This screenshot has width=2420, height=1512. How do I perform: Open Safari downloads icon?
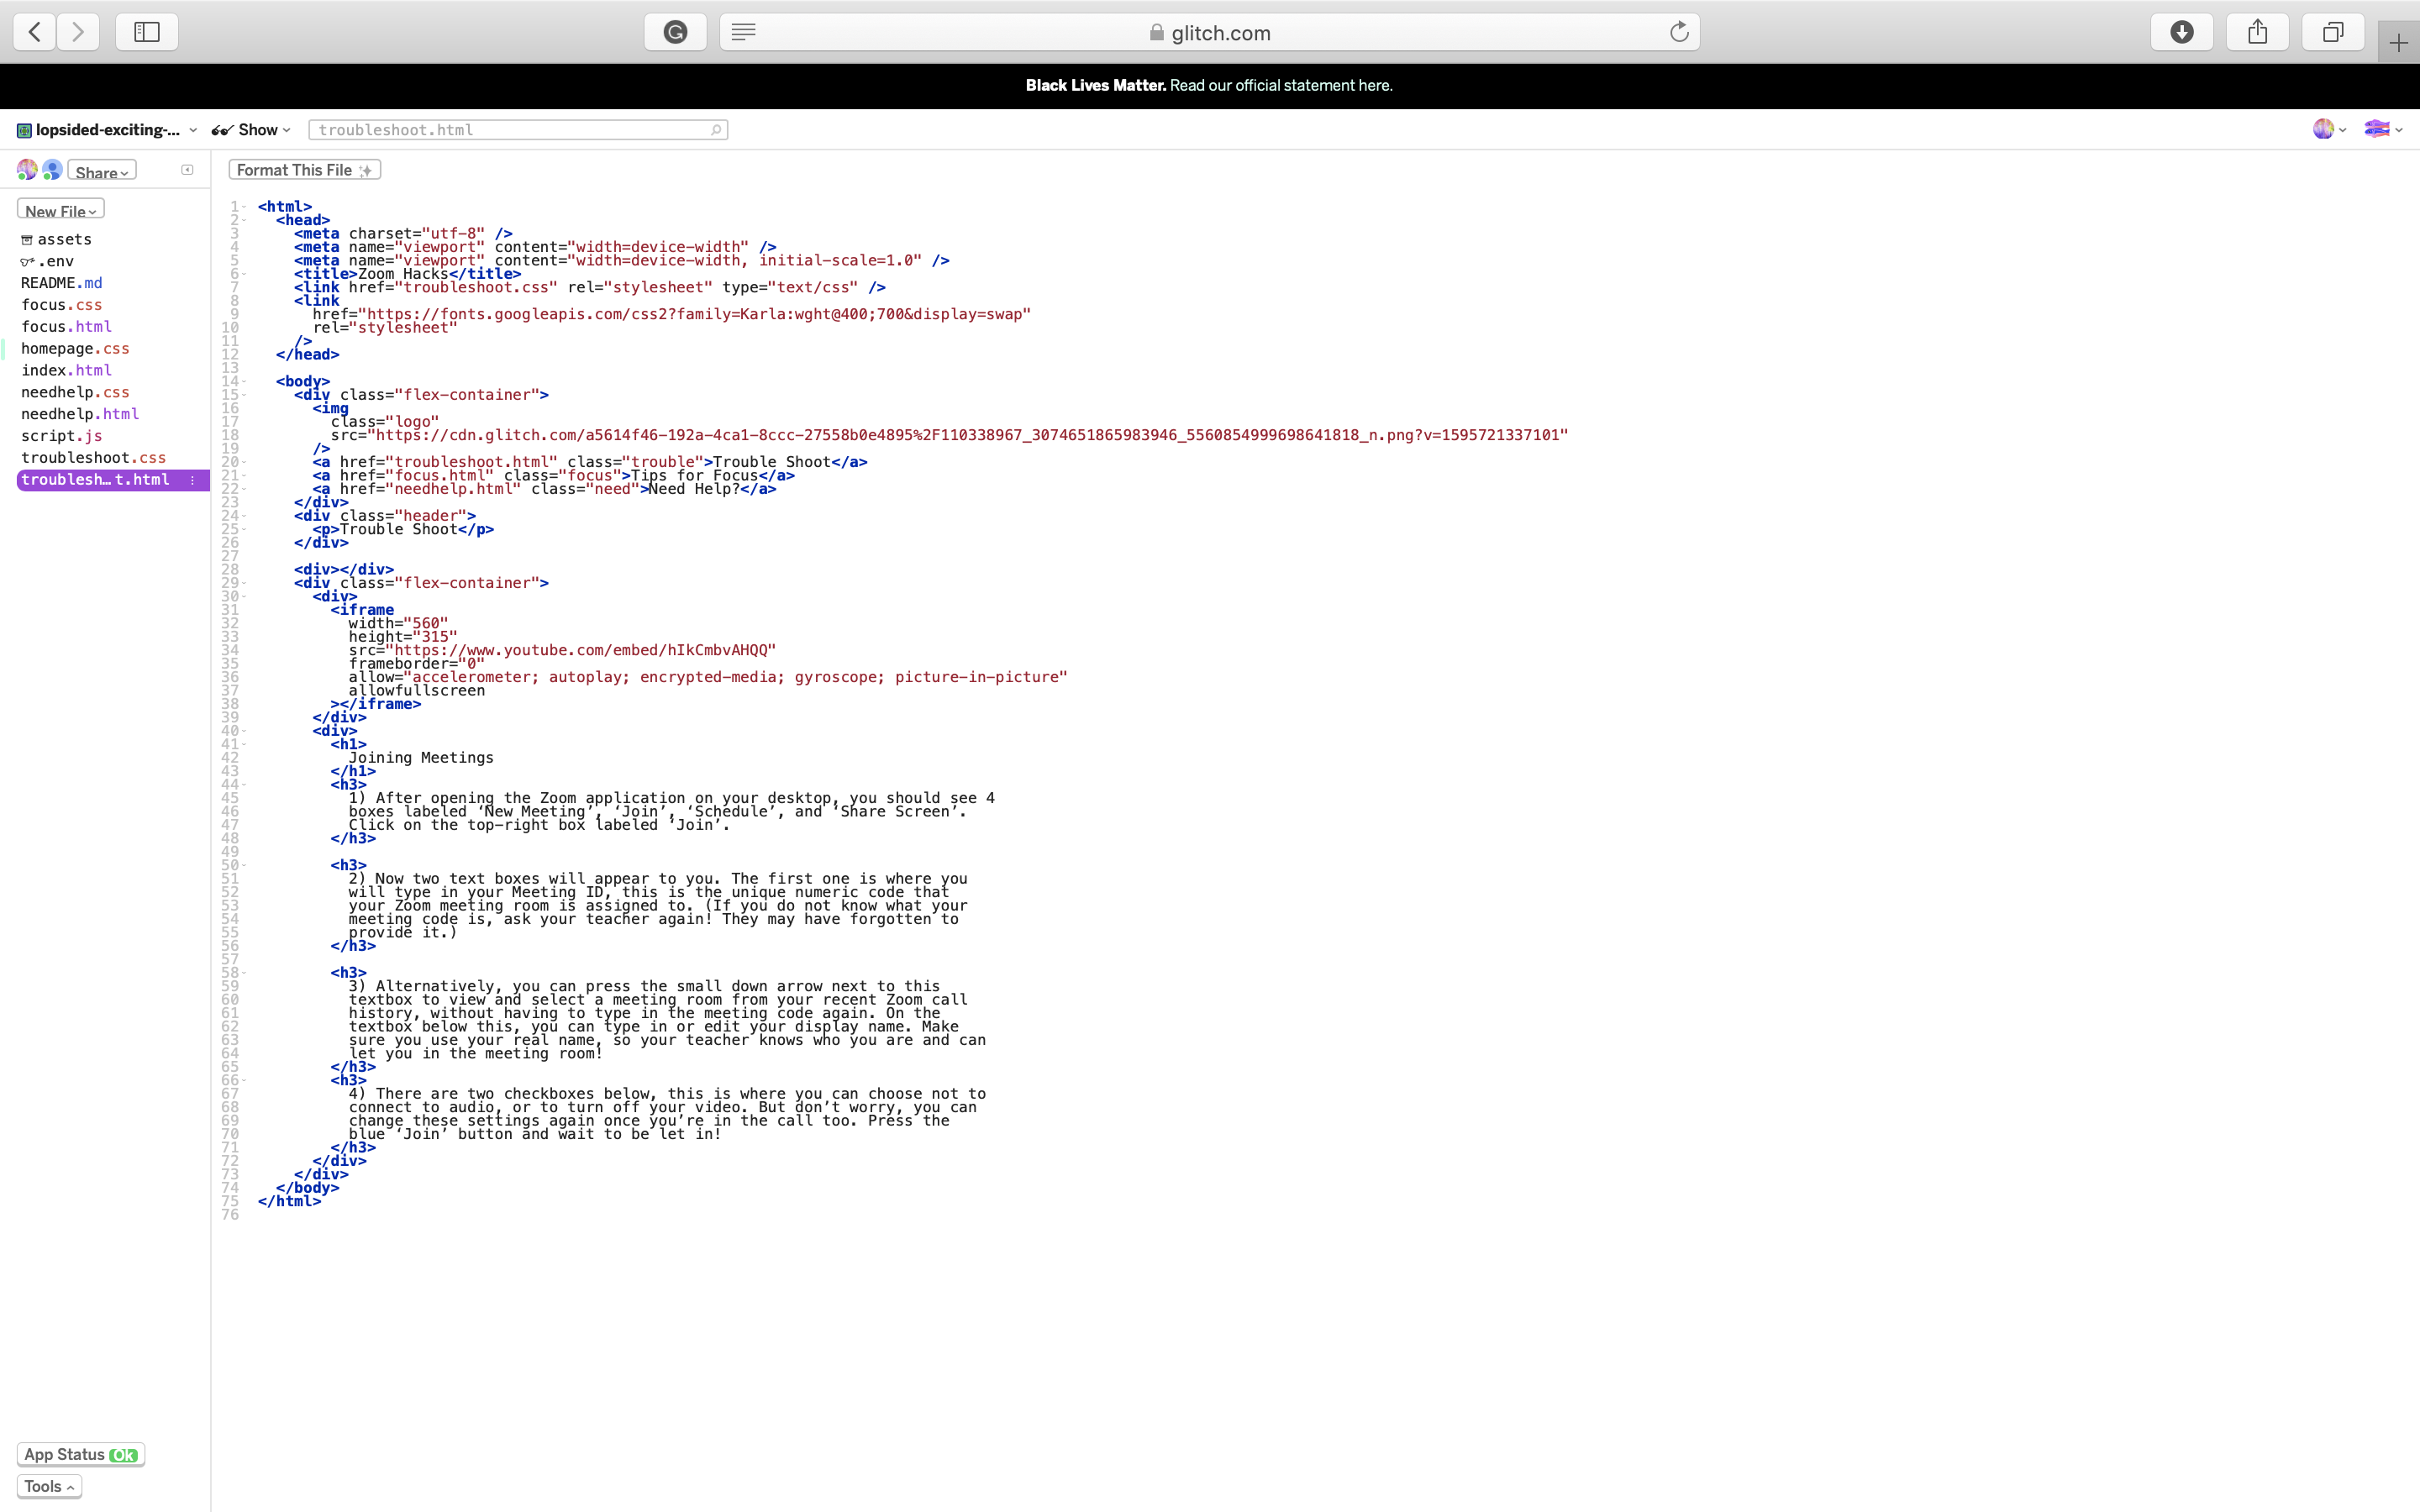2182,32
